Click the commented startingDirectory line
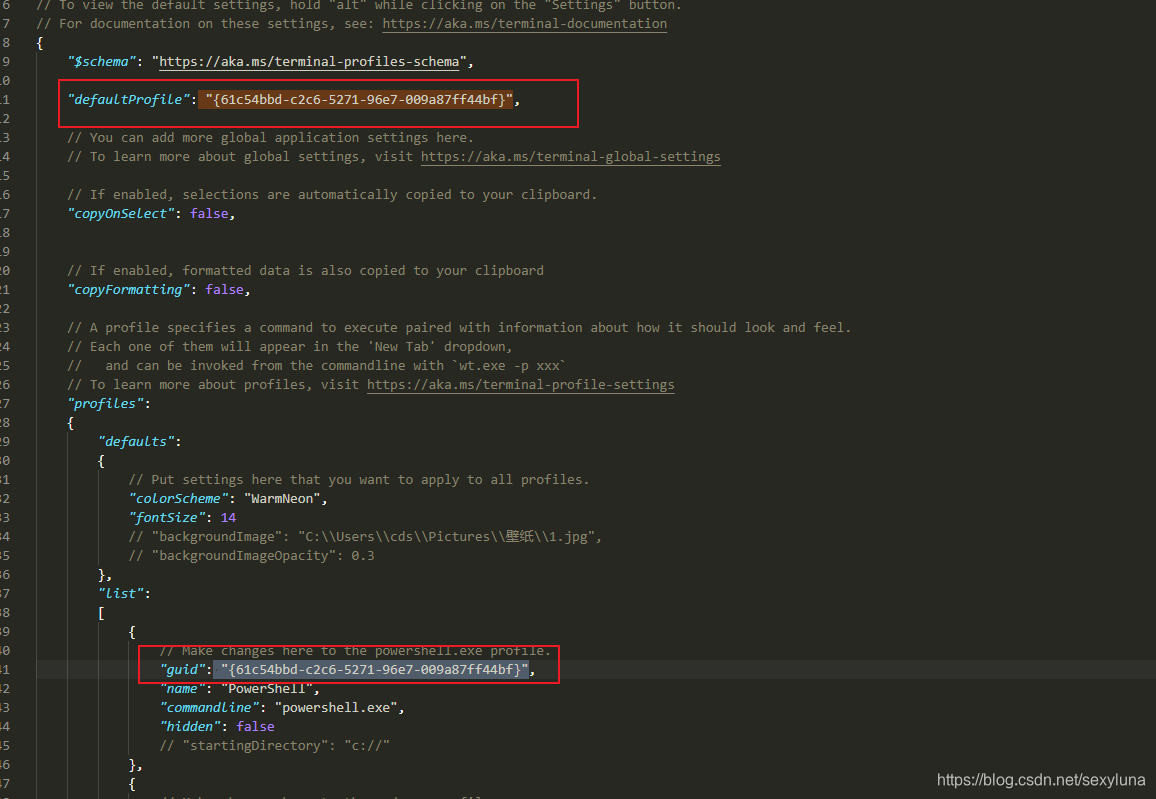The height and width of the screenshot is (799, 1156). point(274,746)
